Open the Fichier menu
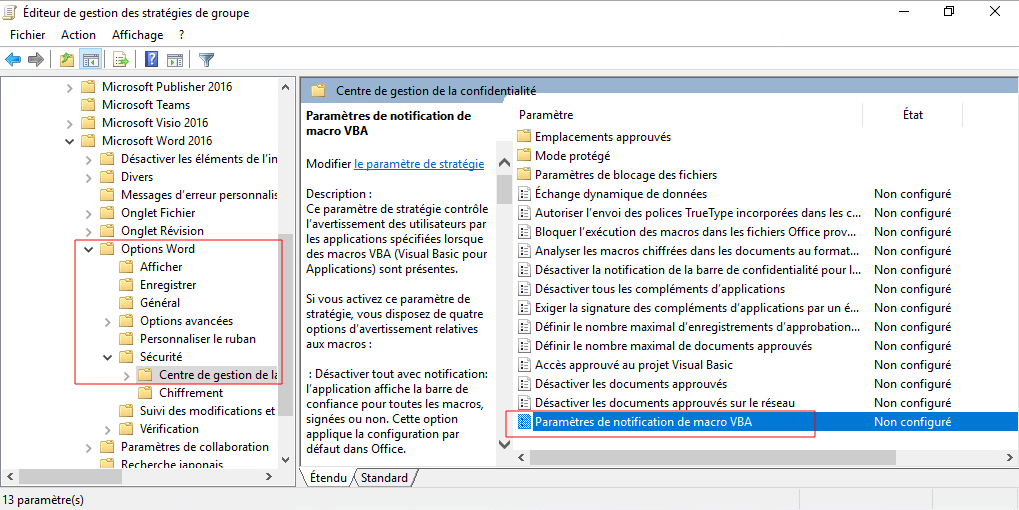 (27, 35)
